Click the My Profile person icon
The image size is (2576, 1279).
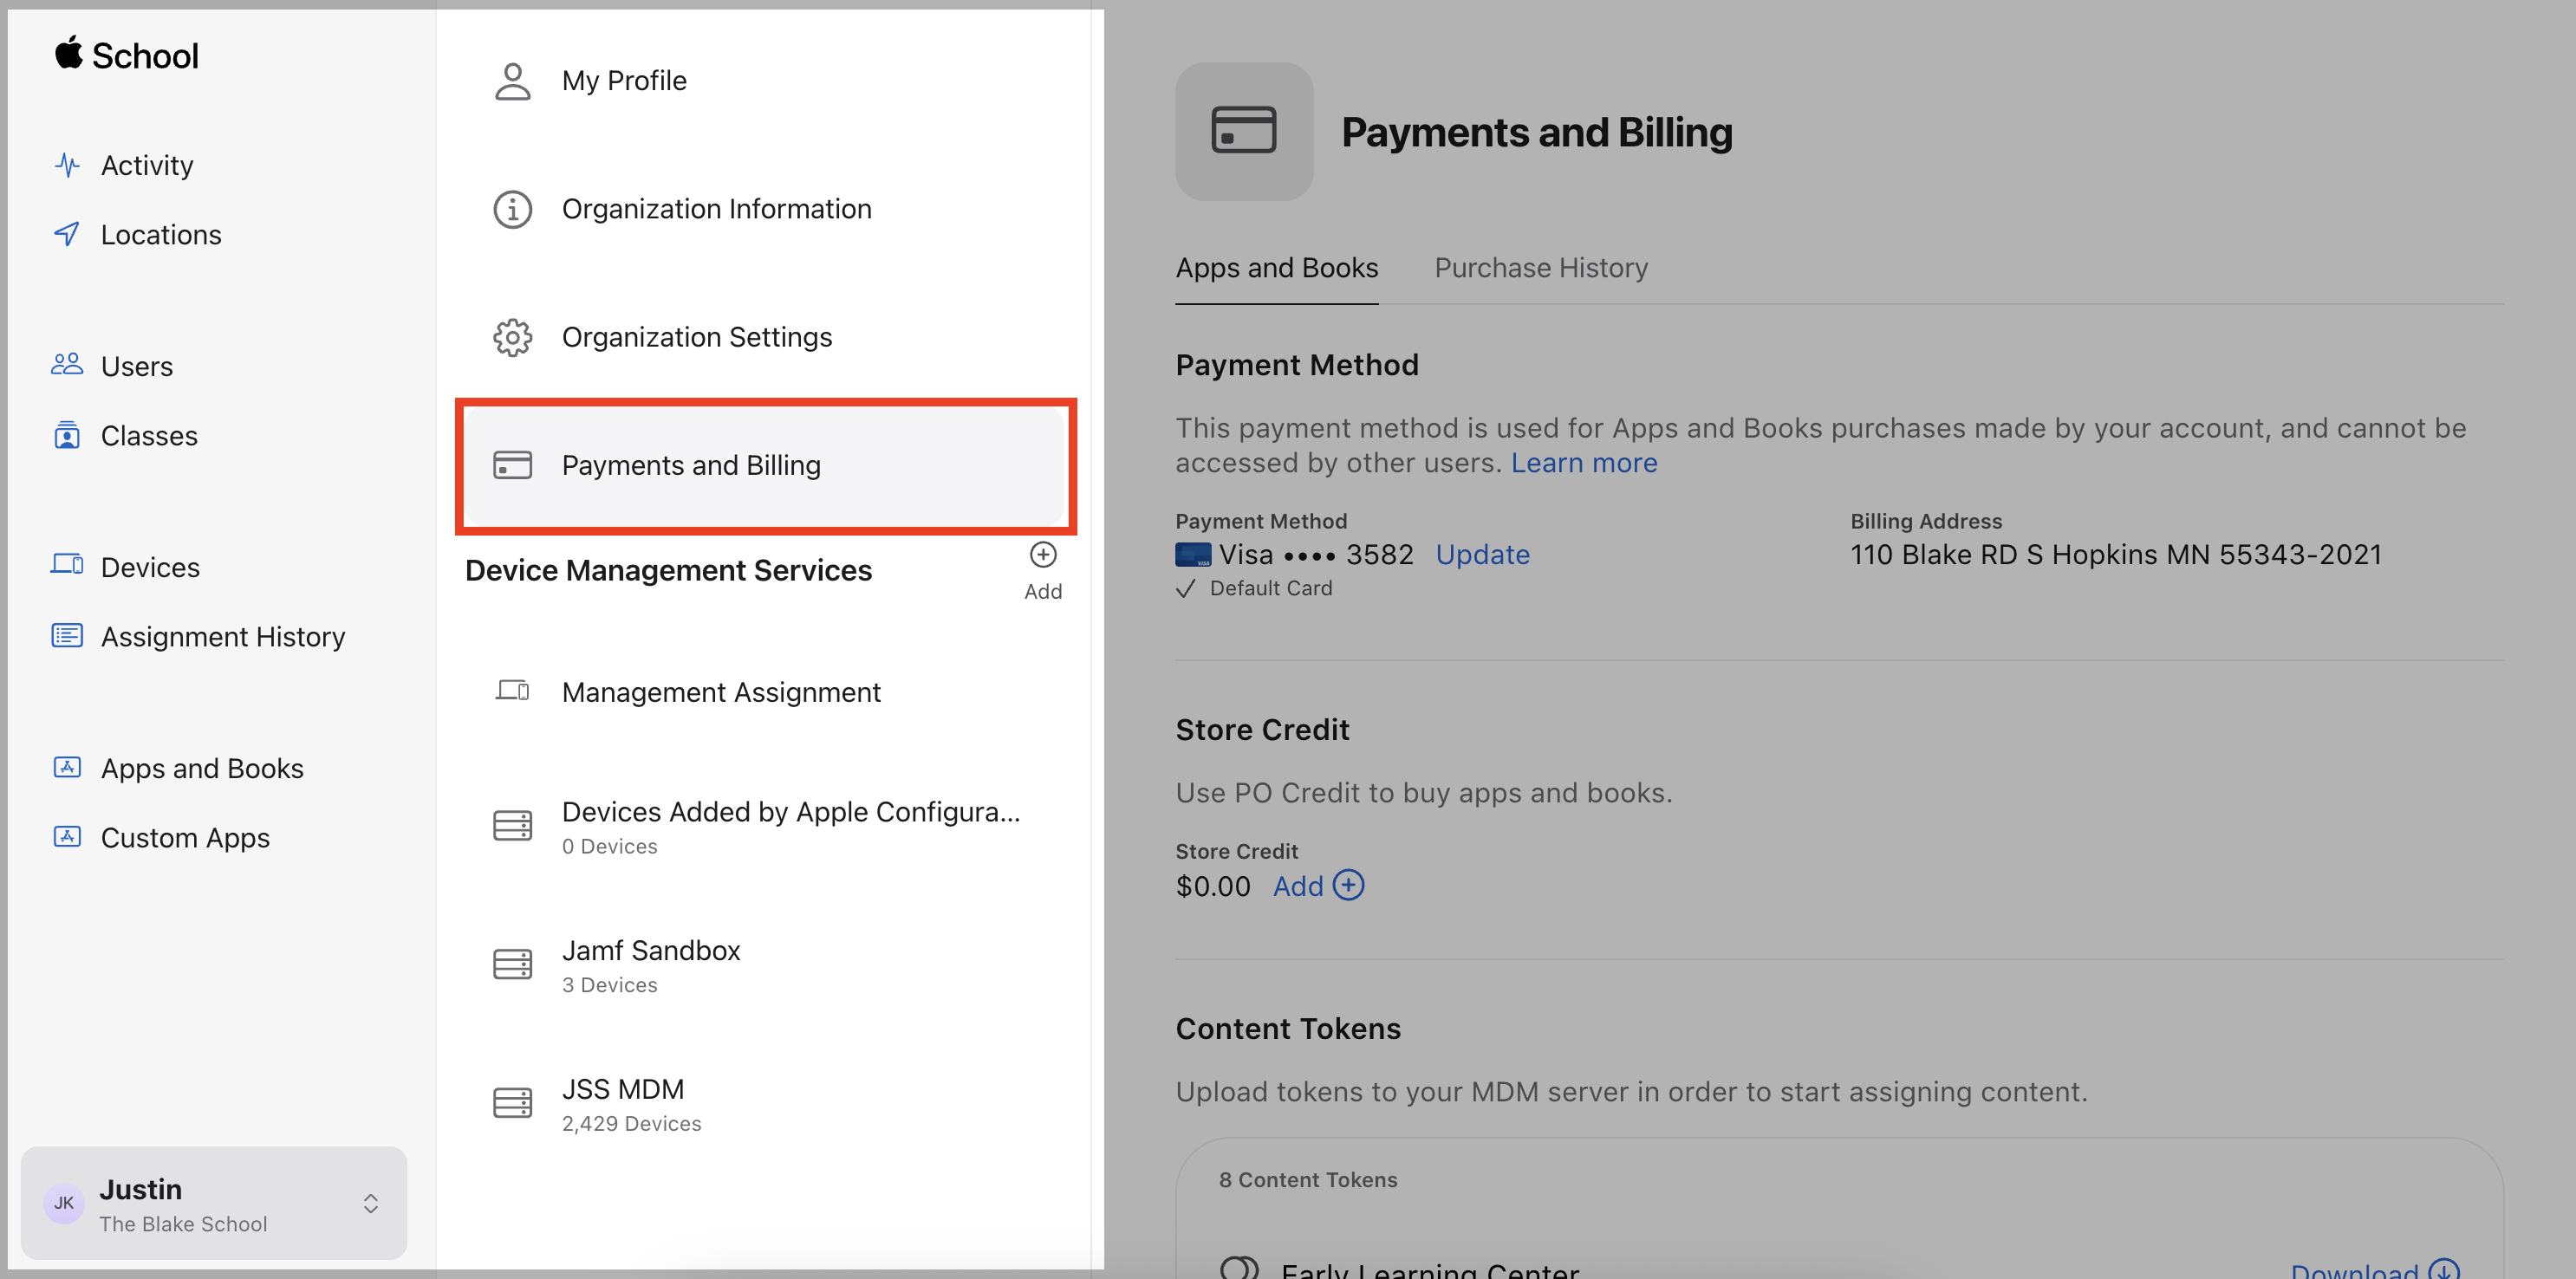coord(513,81)
